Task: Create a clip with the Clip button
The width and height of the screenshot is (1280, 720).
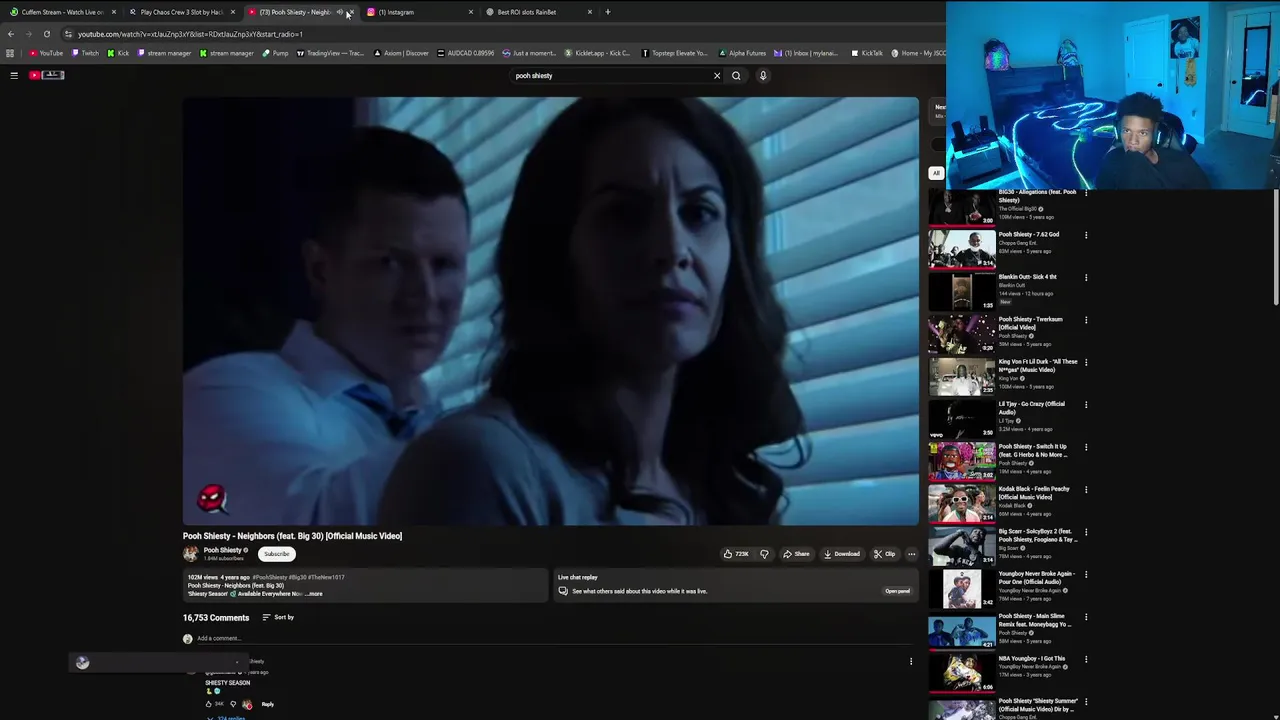Action: (x=884, y=554)
